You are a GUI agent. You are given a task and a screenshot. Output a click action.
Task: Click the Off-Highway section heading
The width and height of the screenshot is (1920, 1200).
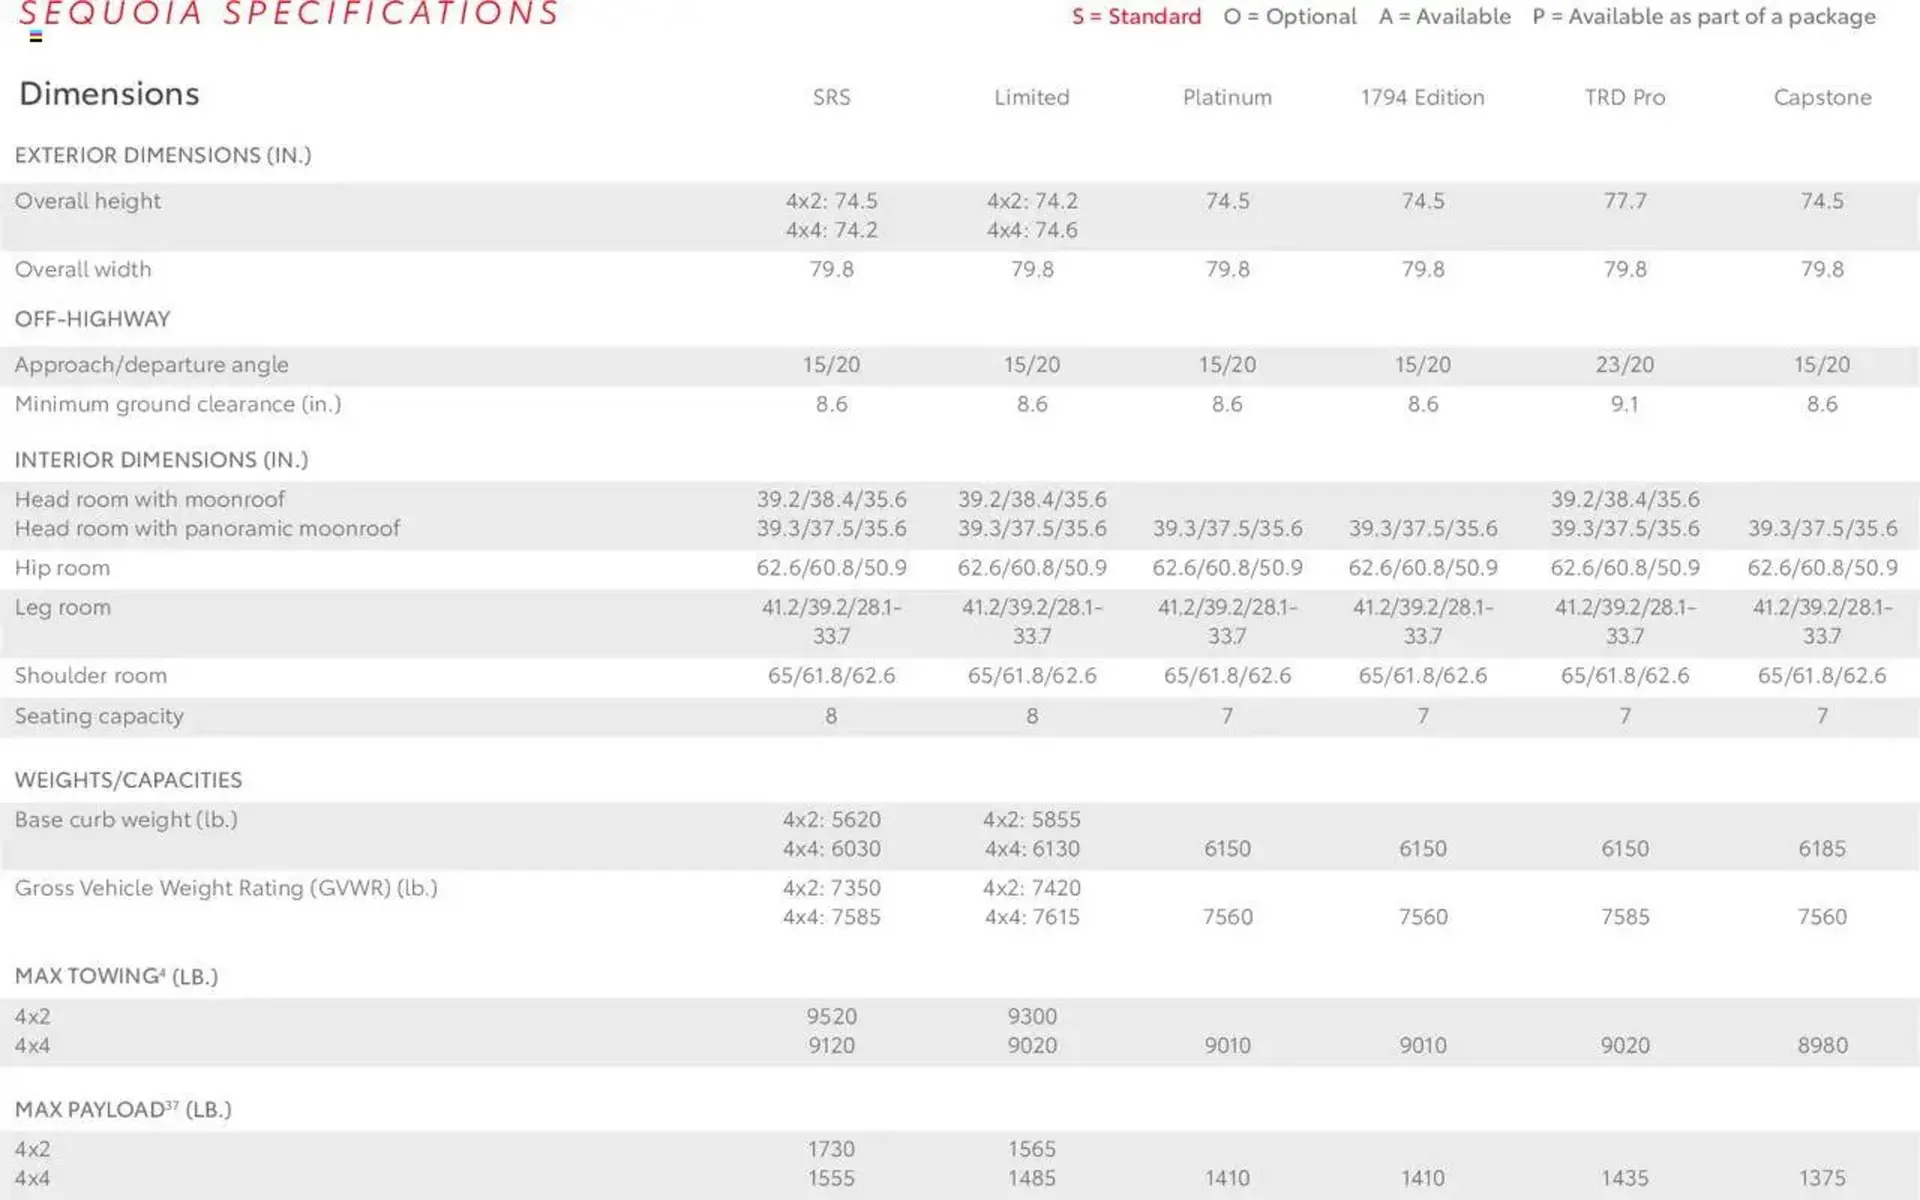click(92, 319)
